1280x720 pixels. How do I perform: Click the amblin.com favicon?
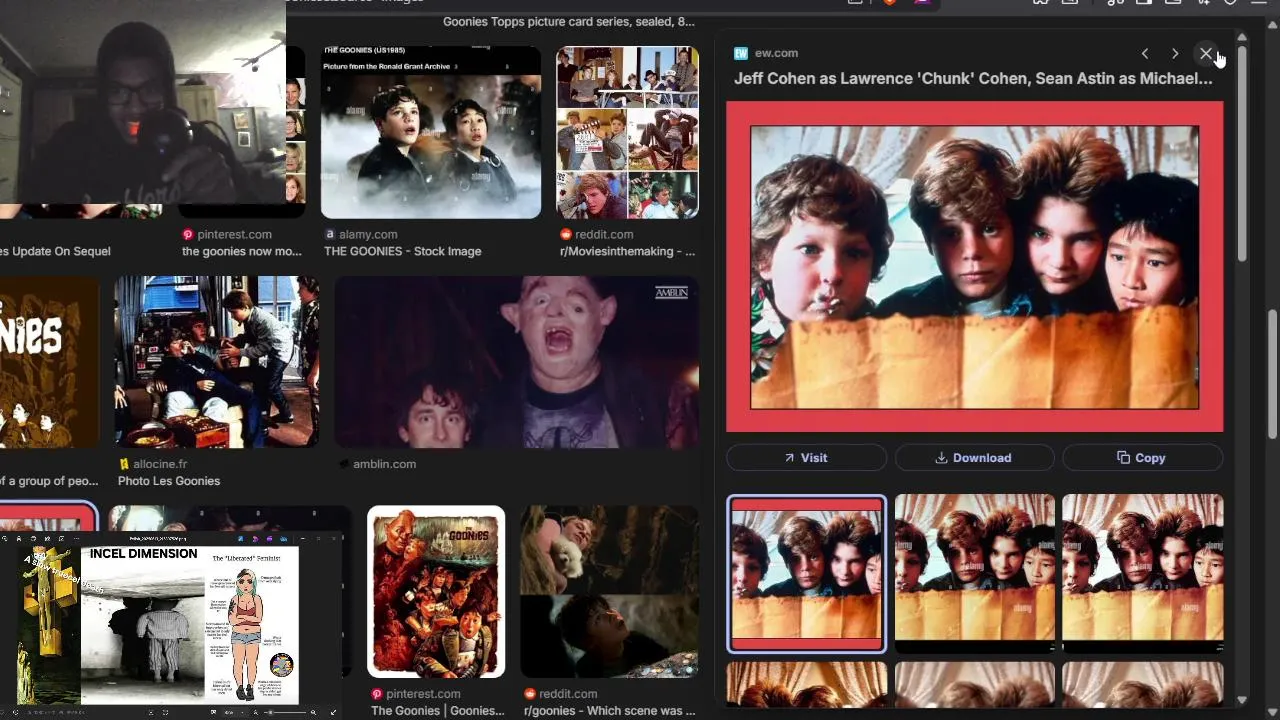point(344,464)
